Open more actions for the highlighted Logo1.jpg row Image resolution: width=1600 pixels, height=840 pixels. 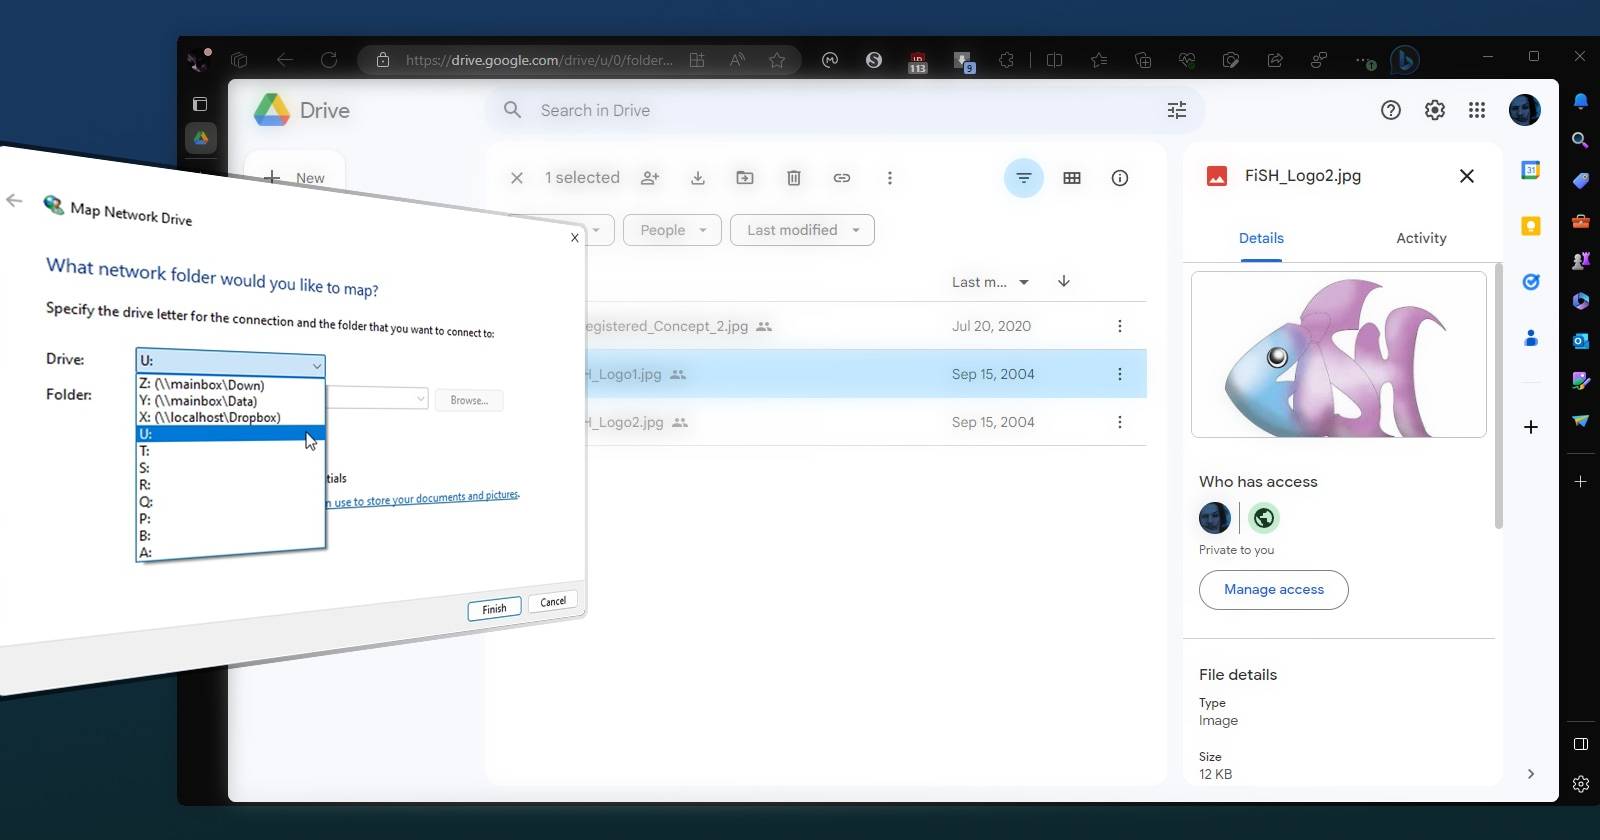(1120, 374)
